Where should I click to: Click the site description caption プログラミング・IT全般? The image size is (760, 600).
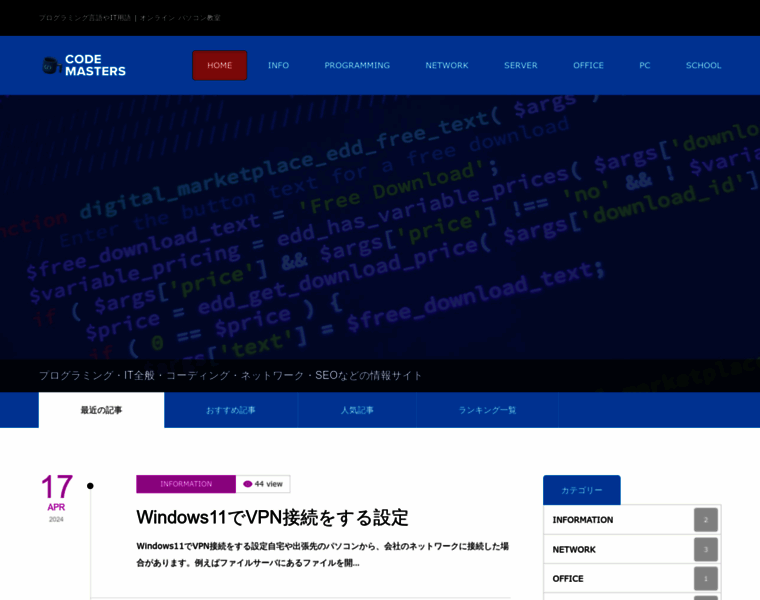[x=230, y=376]
